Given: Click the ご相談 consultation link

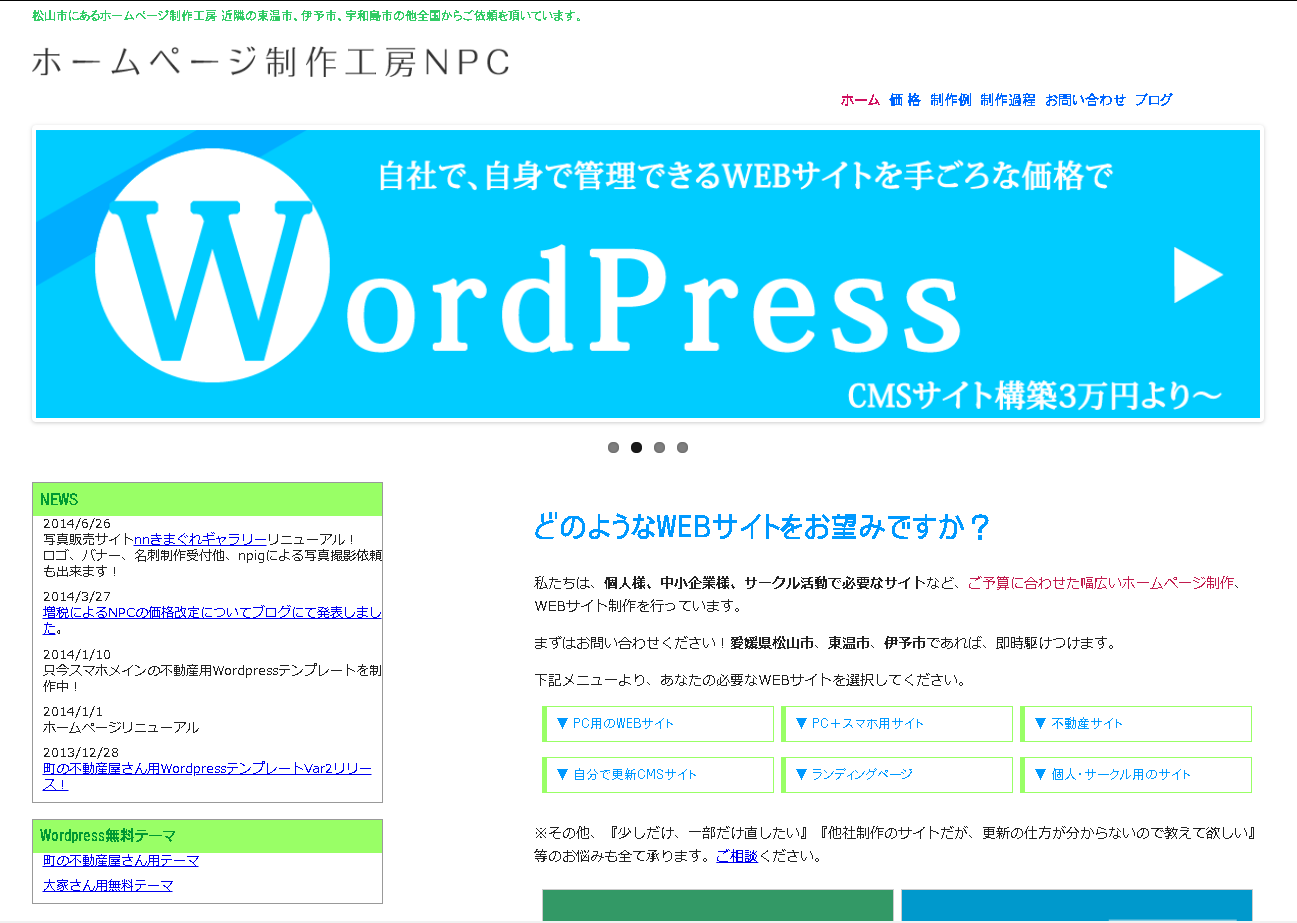Looking at the screenshot, I should pyautogui.click(x=736, y=856).
